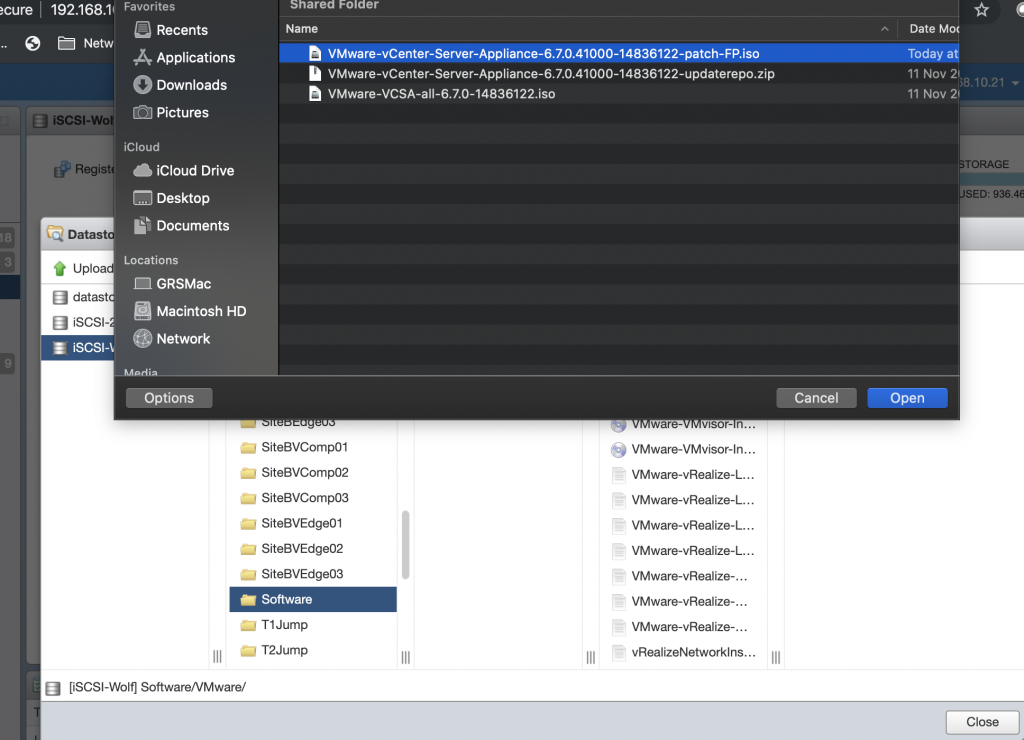Go to Downloads in the sidebar
The image size is (1024, 740).
click(x=180, y=85)
